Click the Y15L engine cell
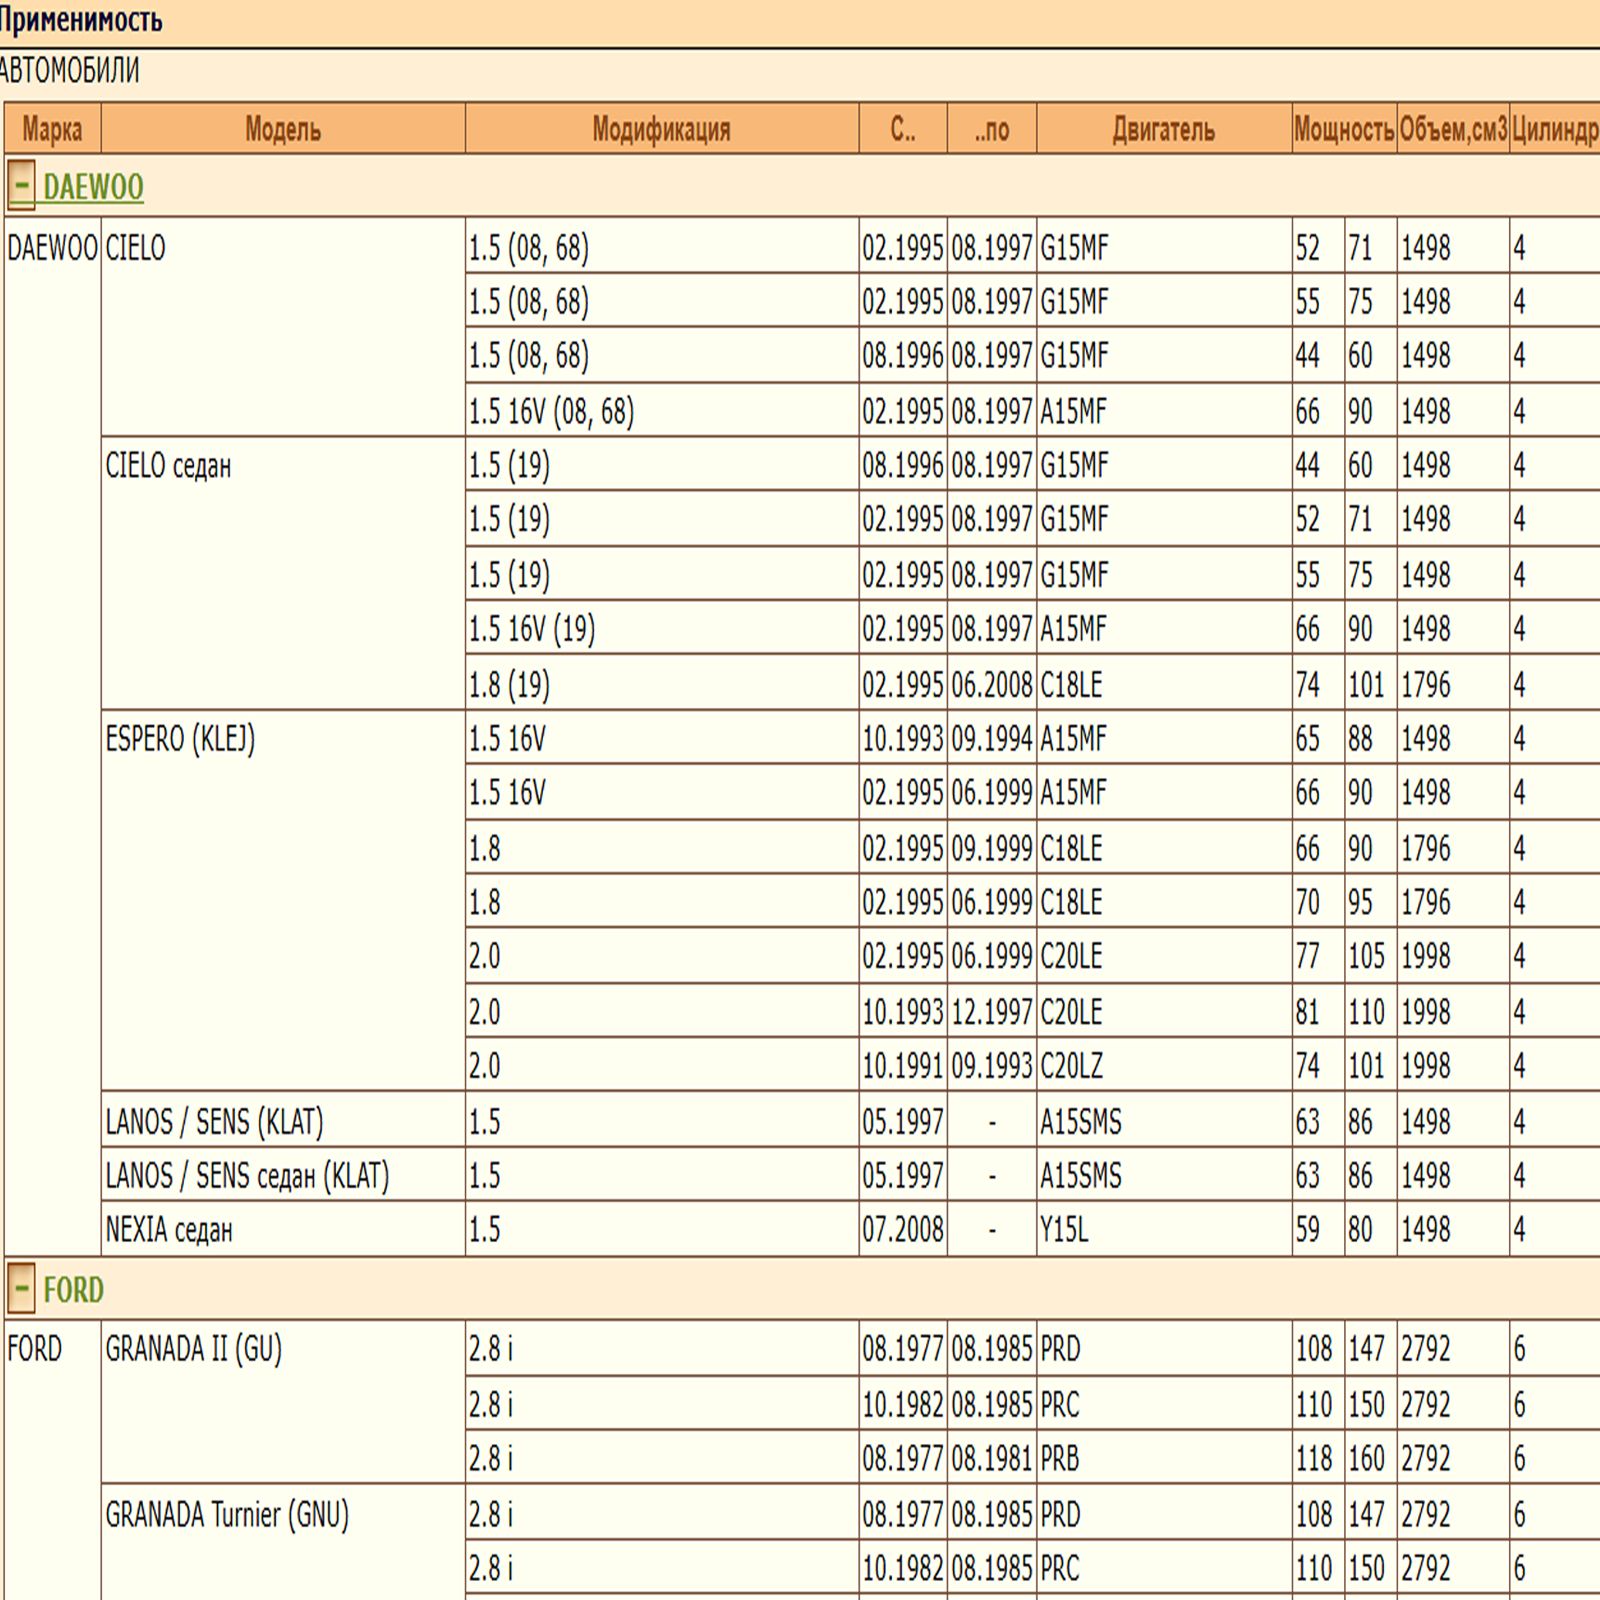Viewport: 1600px width, 1600px height. (1064, 1230)
